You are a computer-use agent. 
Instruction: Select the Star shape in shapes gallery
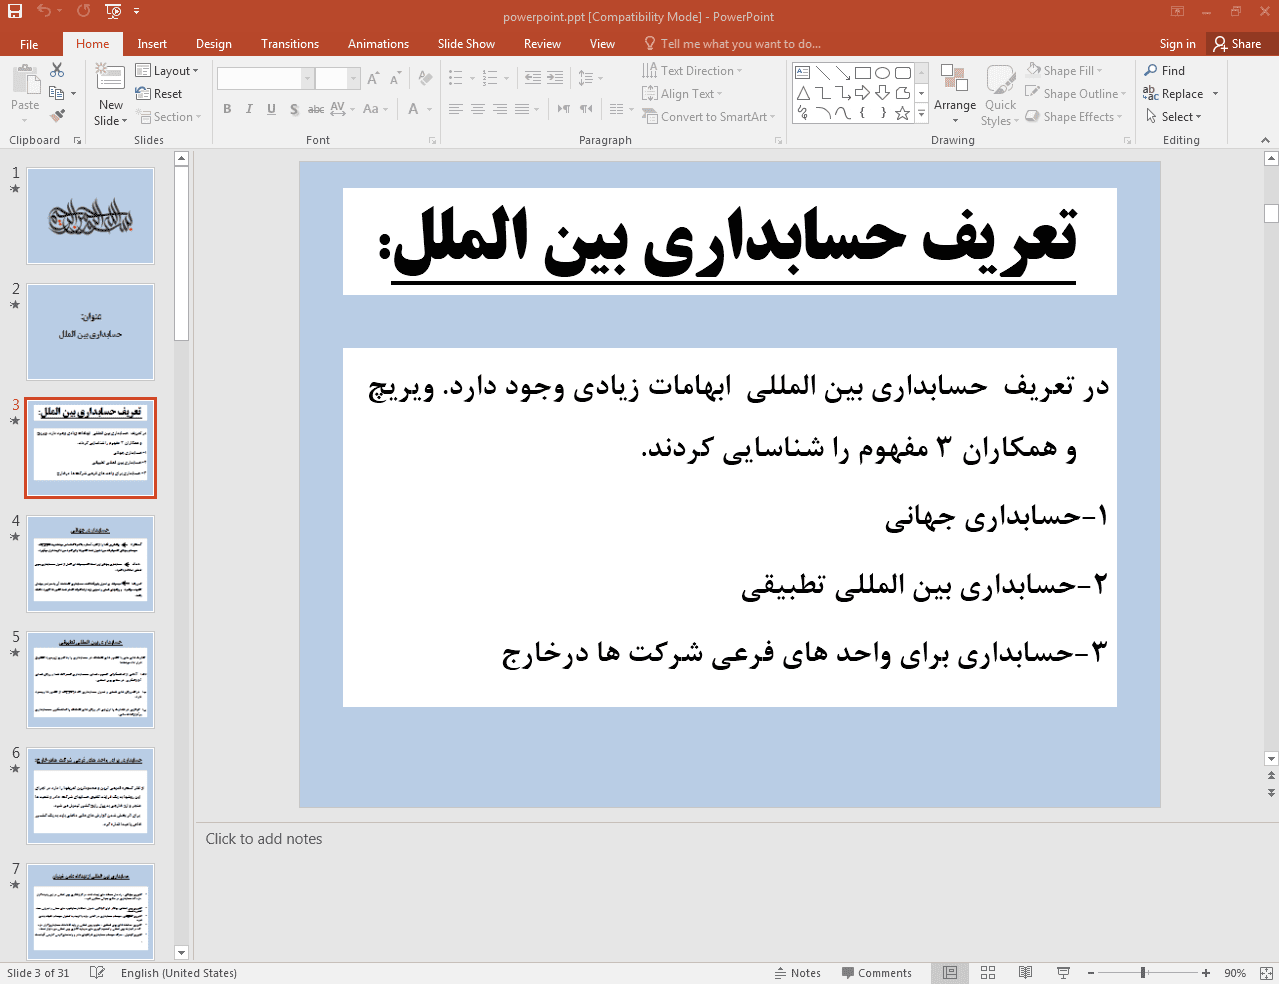coord(902,113)
